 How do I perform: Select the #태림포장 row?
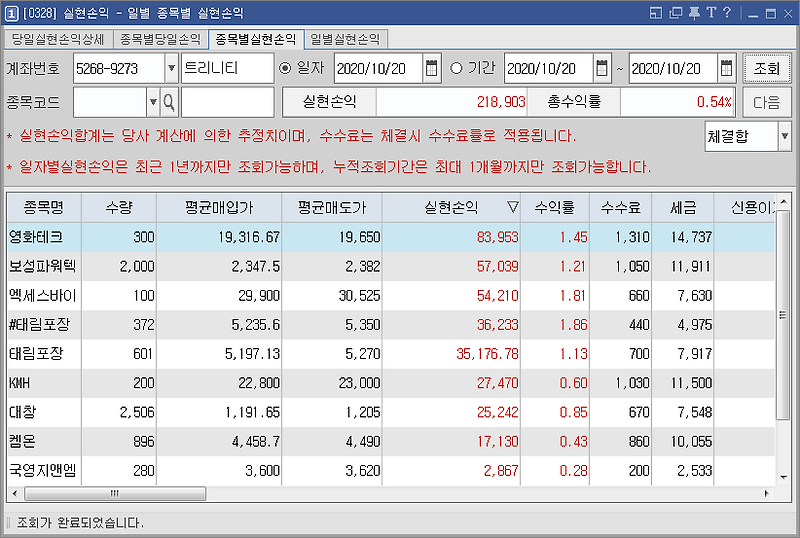coord(391,324)
